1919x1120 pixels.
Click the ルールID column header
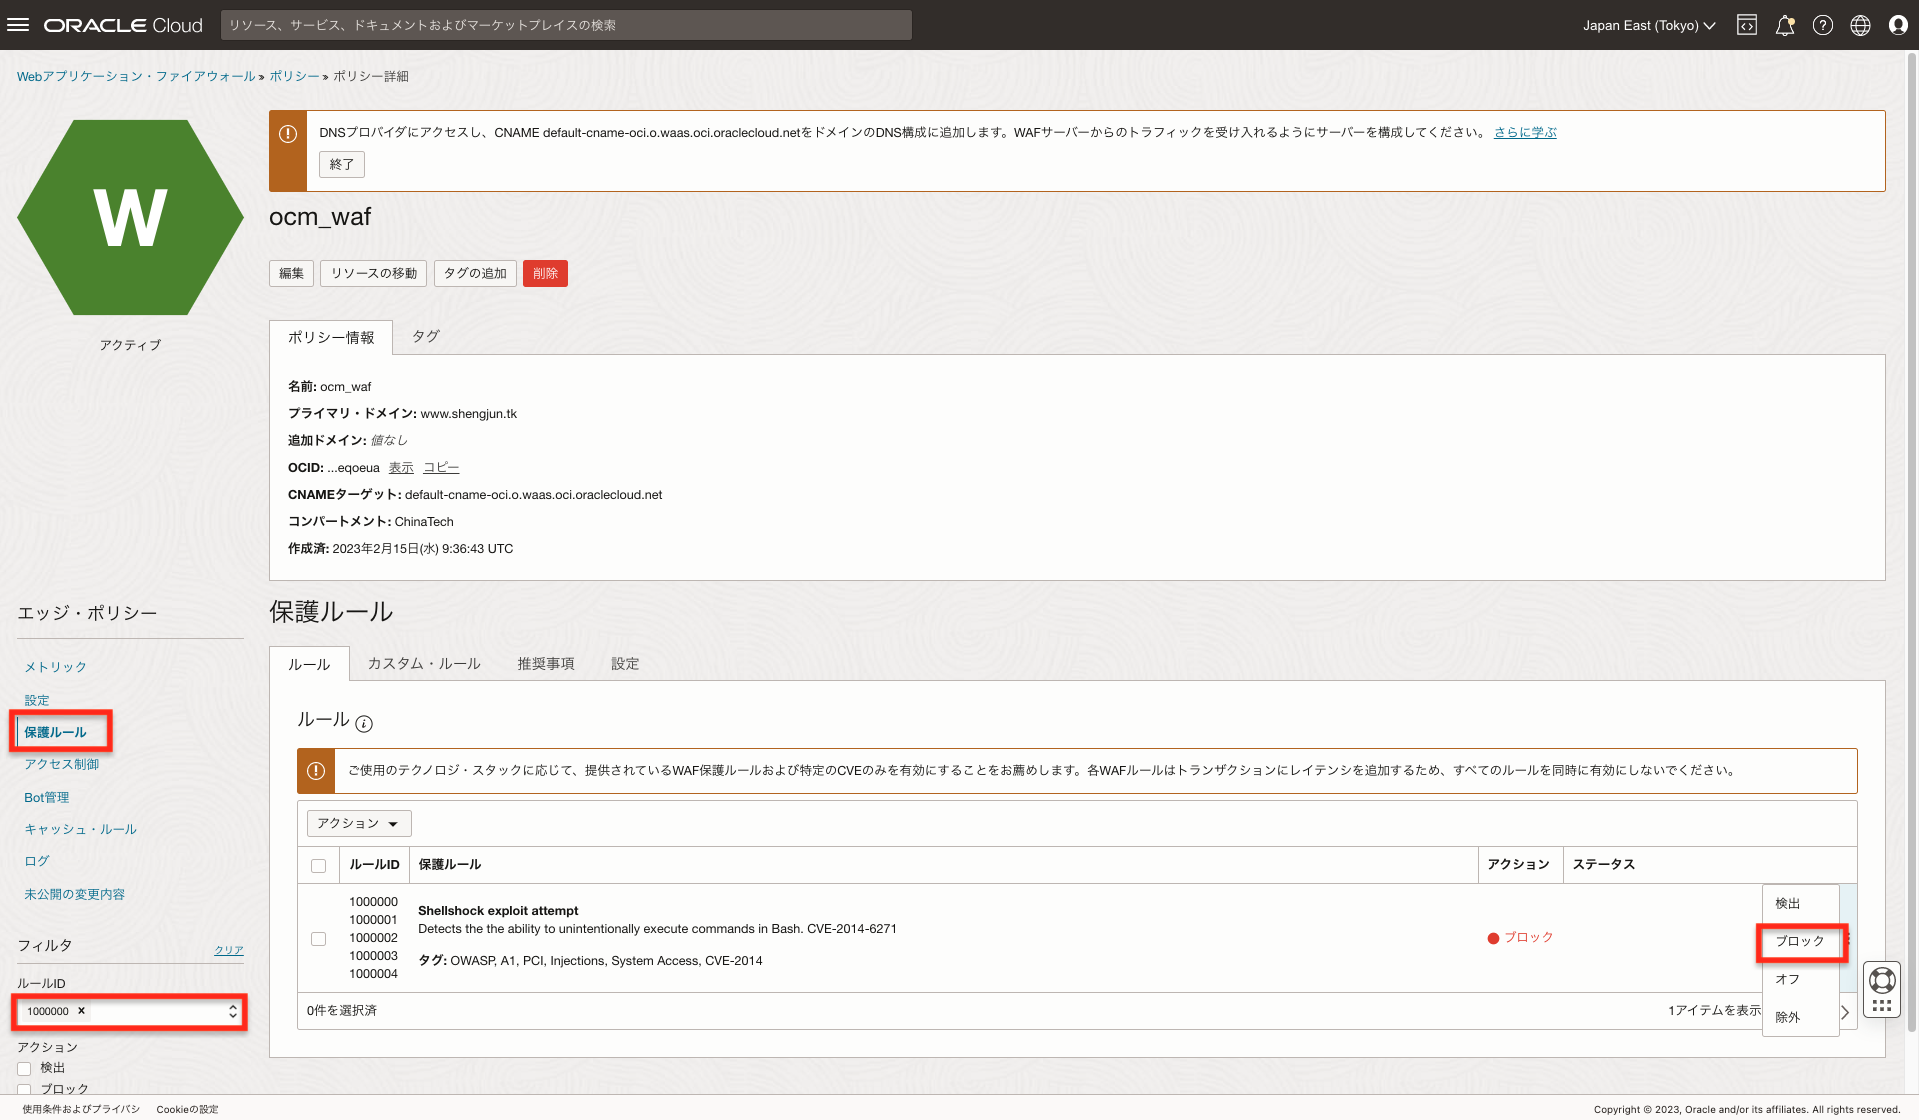pyautogui.click(x=374, y=865)
